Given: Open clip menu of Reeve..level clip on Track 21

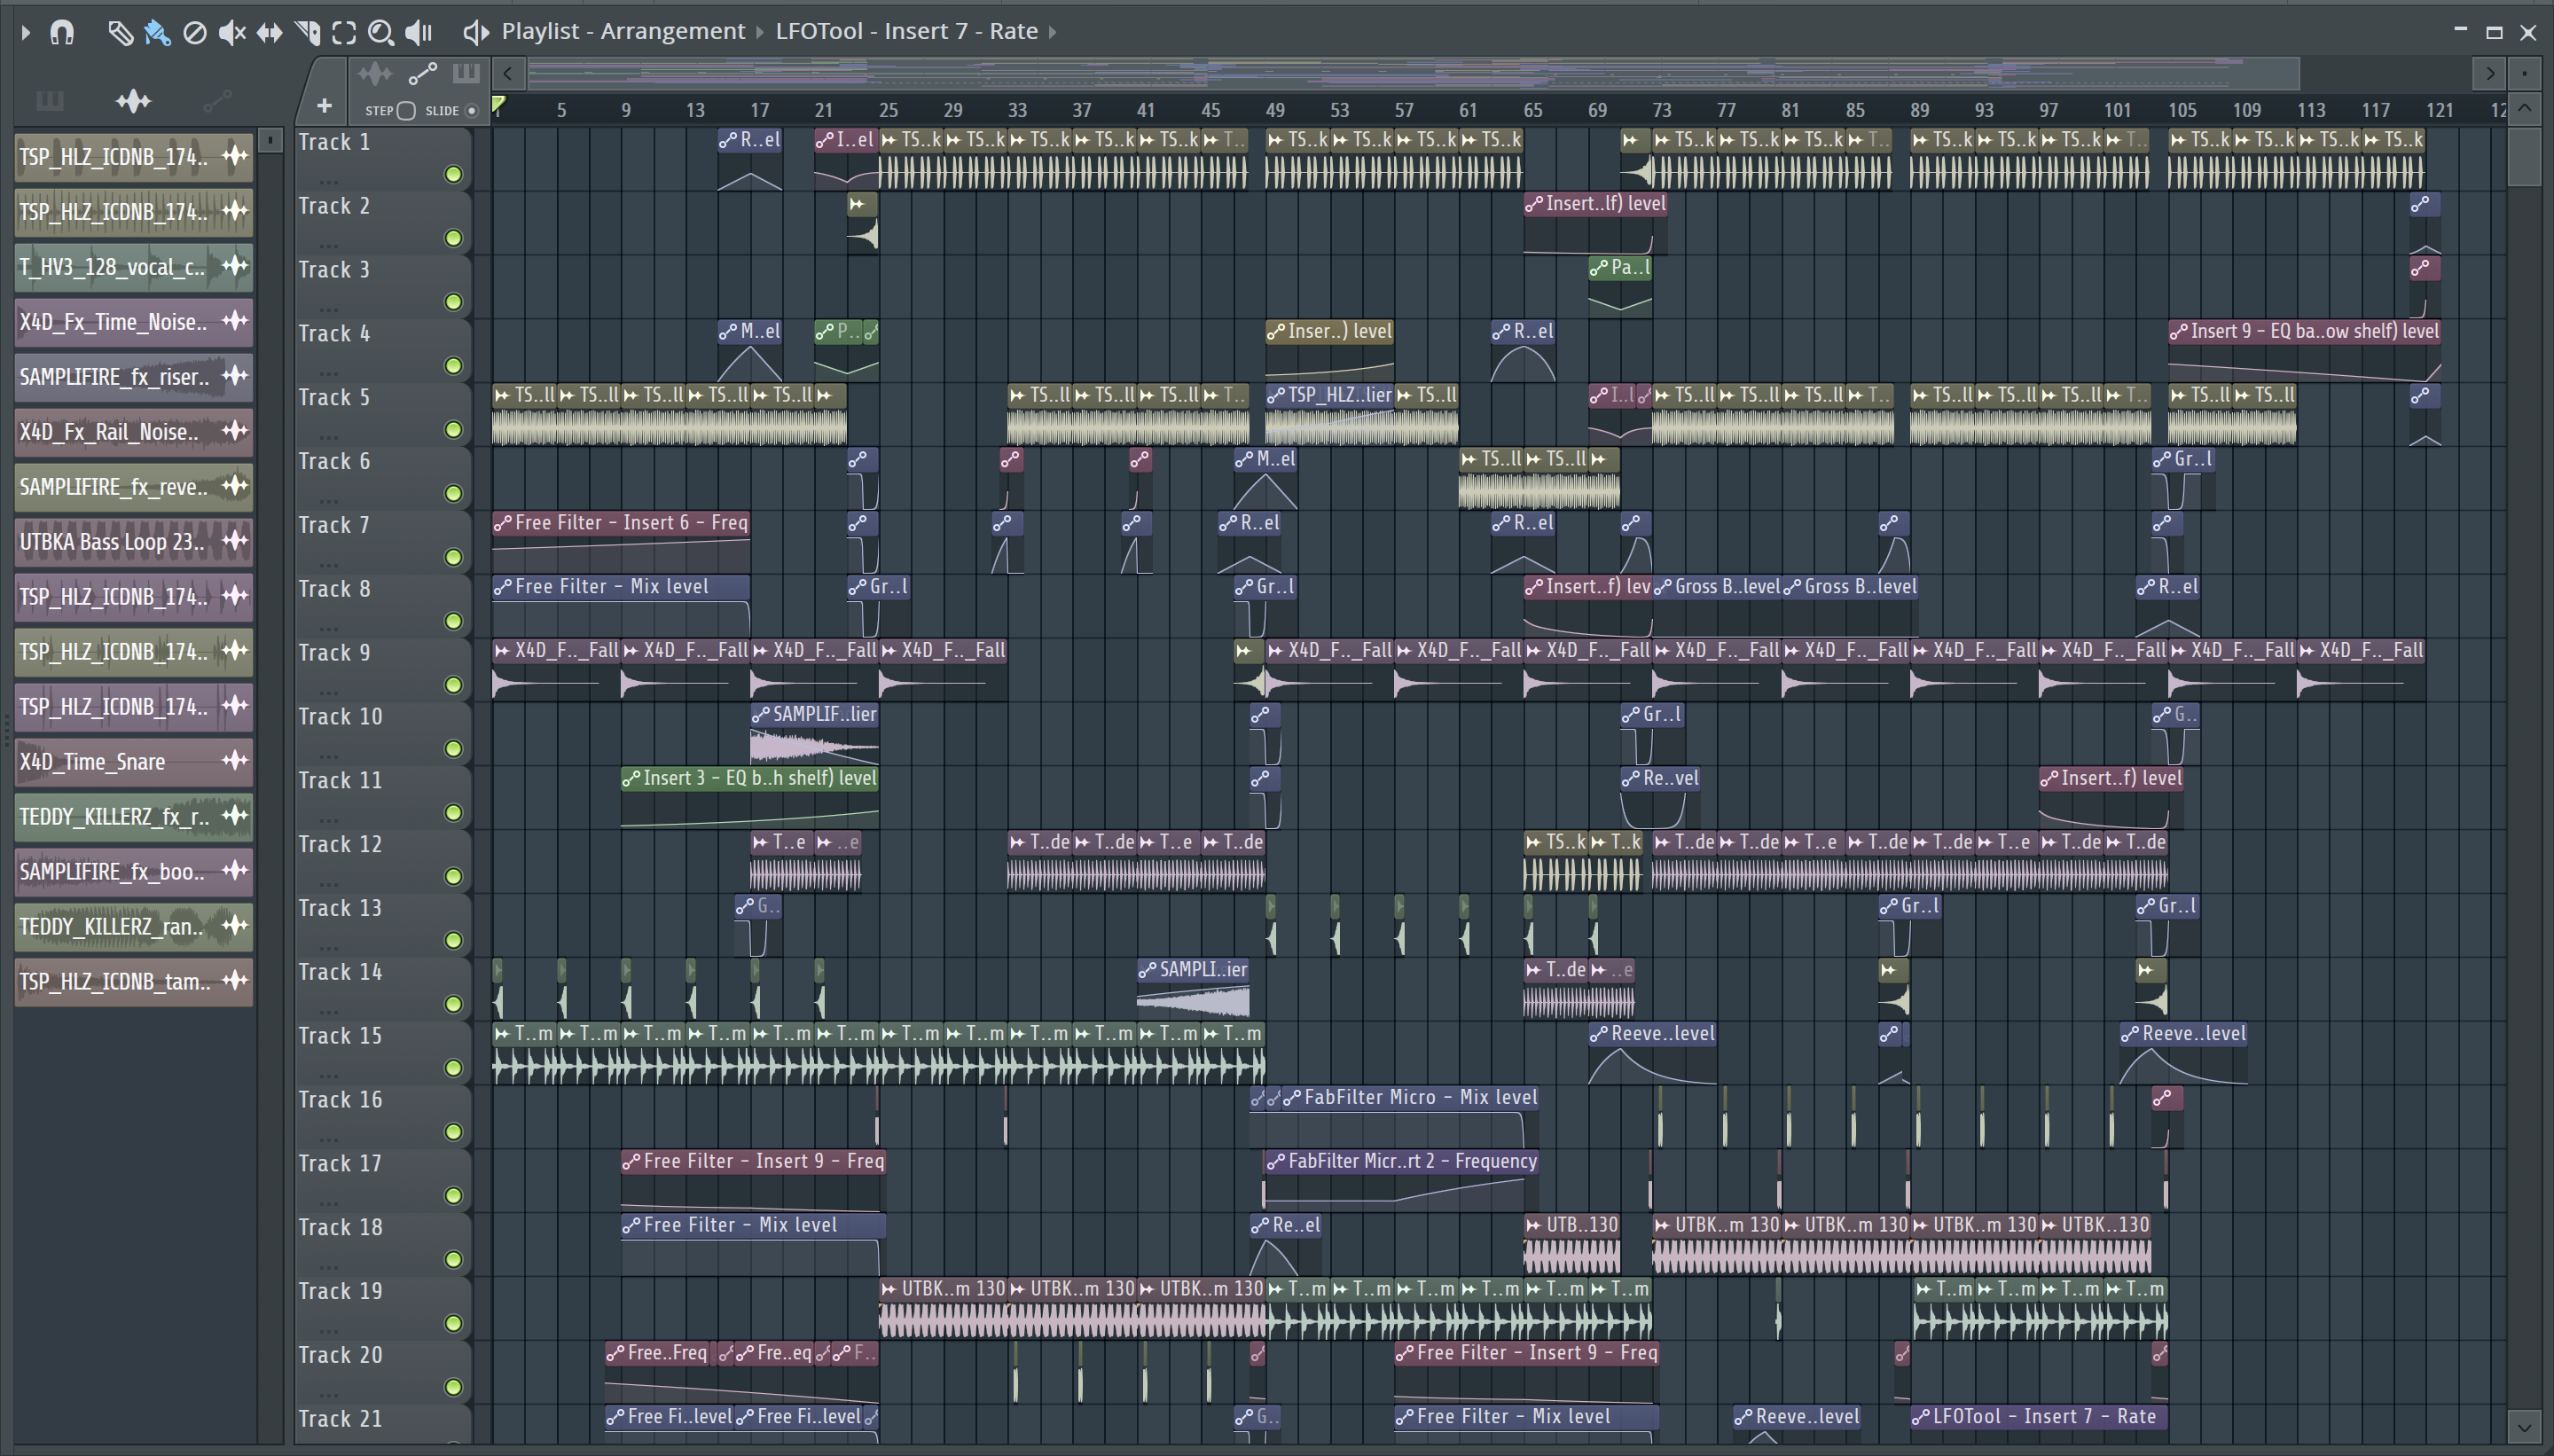Looking at the screenshot, I should [x=1743, y=1417].
